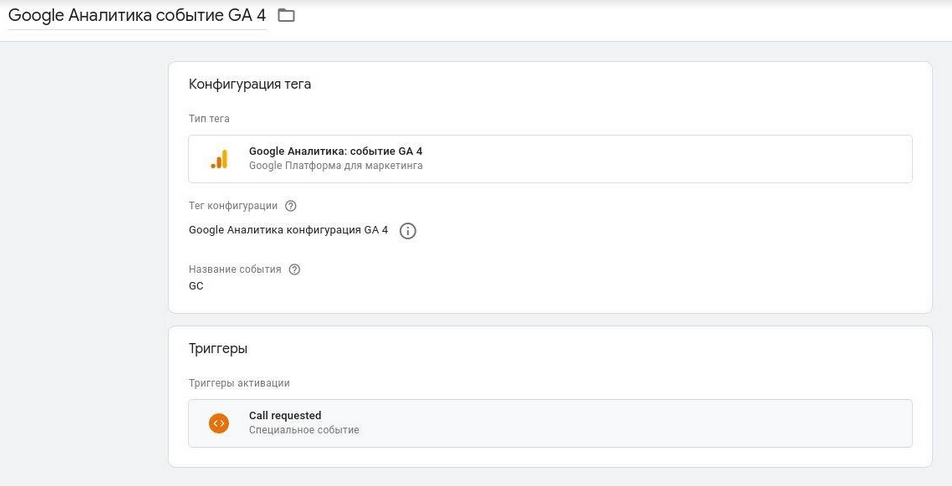Click the Google Analytics bar chart icon
This screenshot has width=952, height=486.
pyautogui.click(x=219, y=159)
